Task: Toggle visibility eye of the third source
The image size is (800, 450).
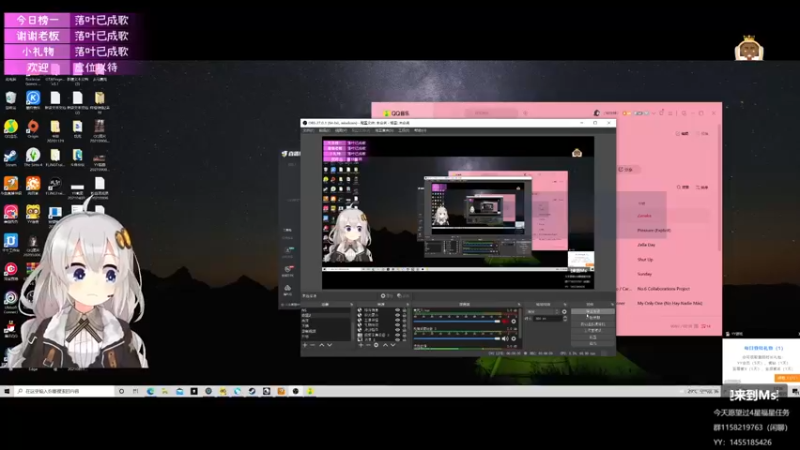Action: tap(397, 320)
